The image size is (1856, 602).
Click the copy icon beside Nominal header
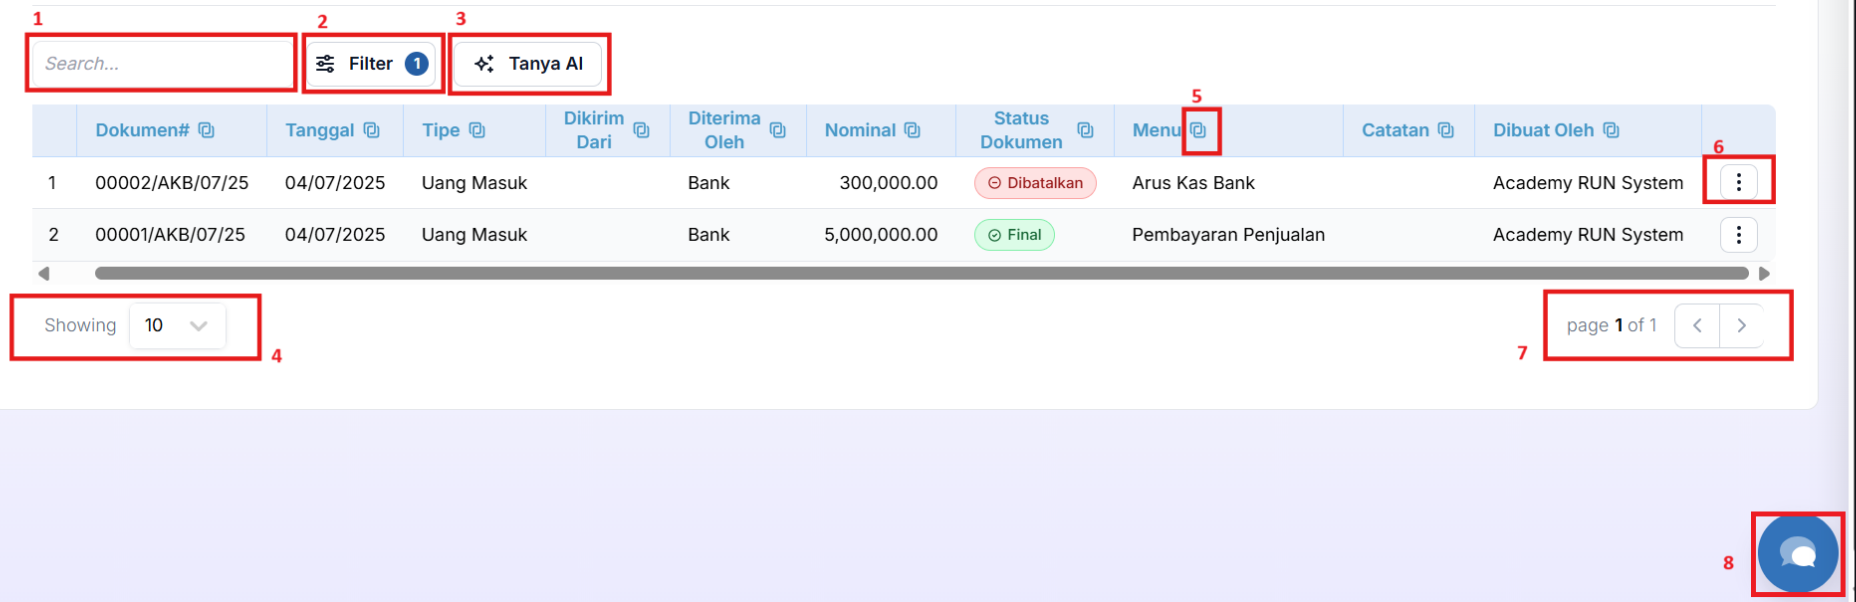912,130
